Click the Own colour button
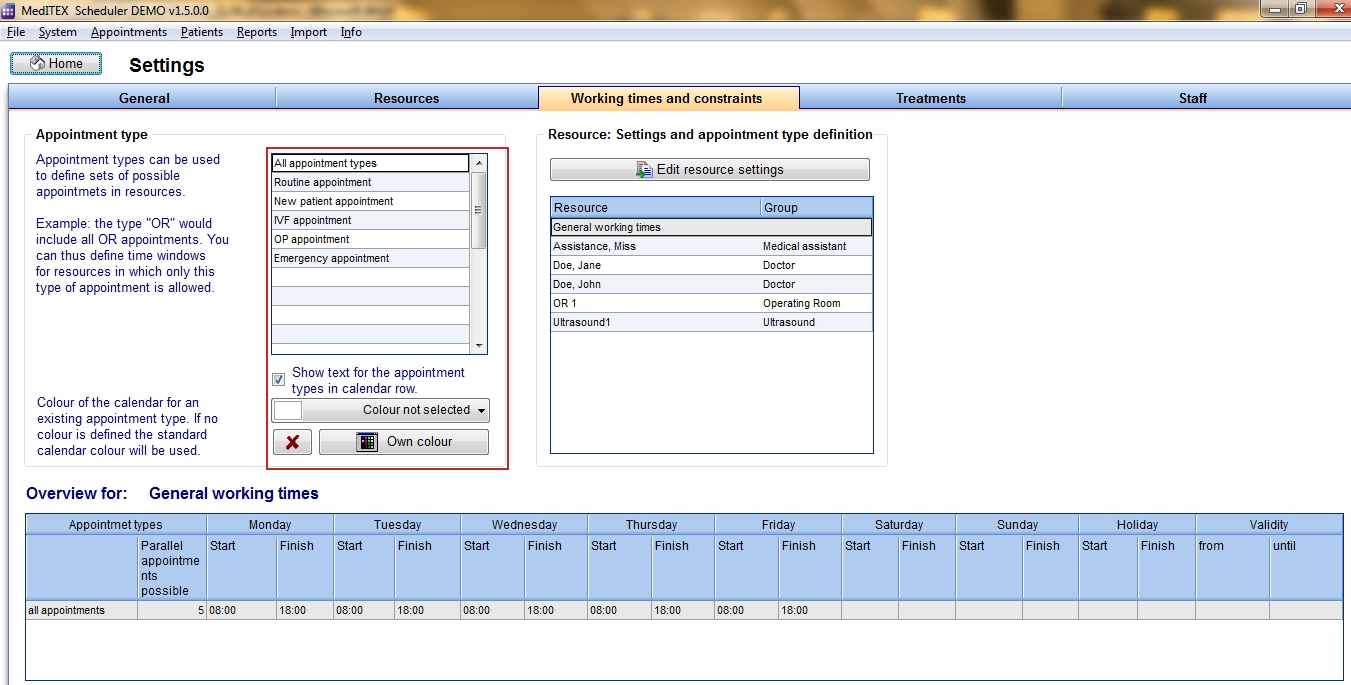1351x685 pixels. [404, 442]
